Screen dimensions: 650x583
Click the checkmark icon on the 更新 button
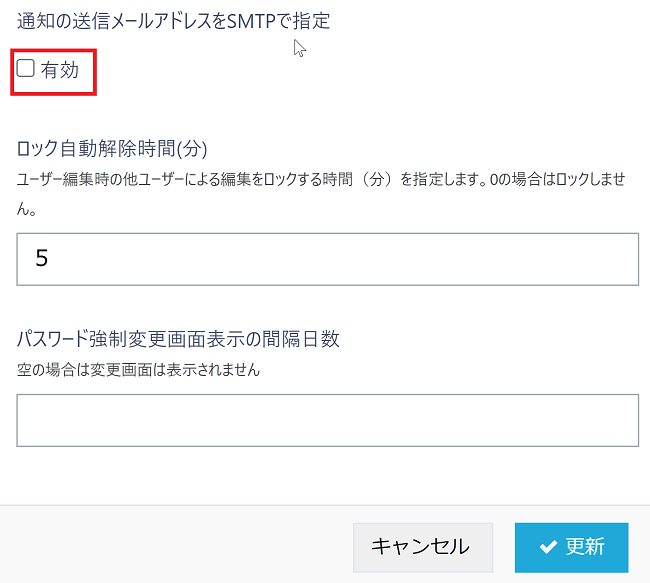(x=547, y=547)
